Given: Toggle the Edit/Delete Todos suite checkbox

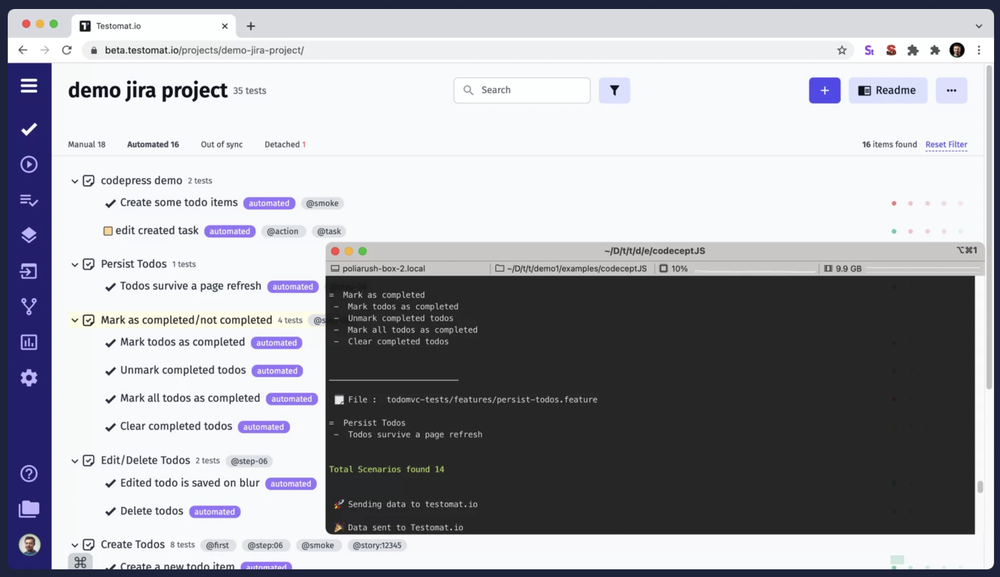Looking at the screenshot, I should (x=89, y=460).
